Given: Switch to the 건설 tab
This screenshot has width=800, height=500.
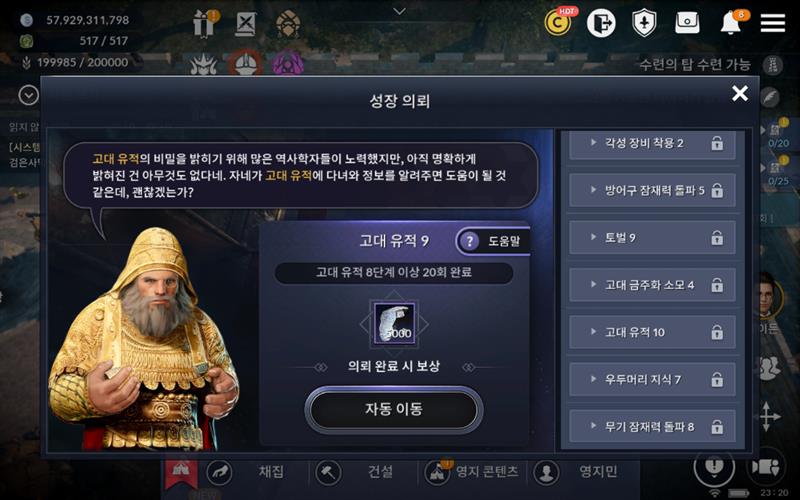Looking at the screenshot, I should 381,472.
